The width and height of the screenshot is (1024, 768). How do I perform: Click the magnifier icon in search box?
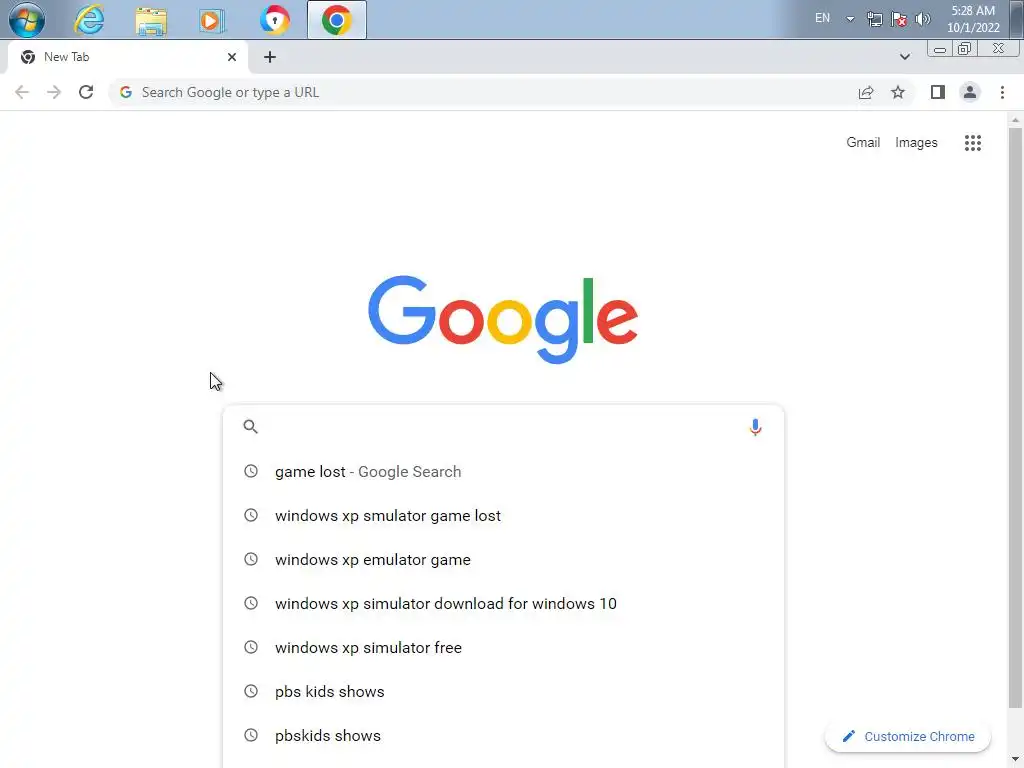tap(251, 426)
